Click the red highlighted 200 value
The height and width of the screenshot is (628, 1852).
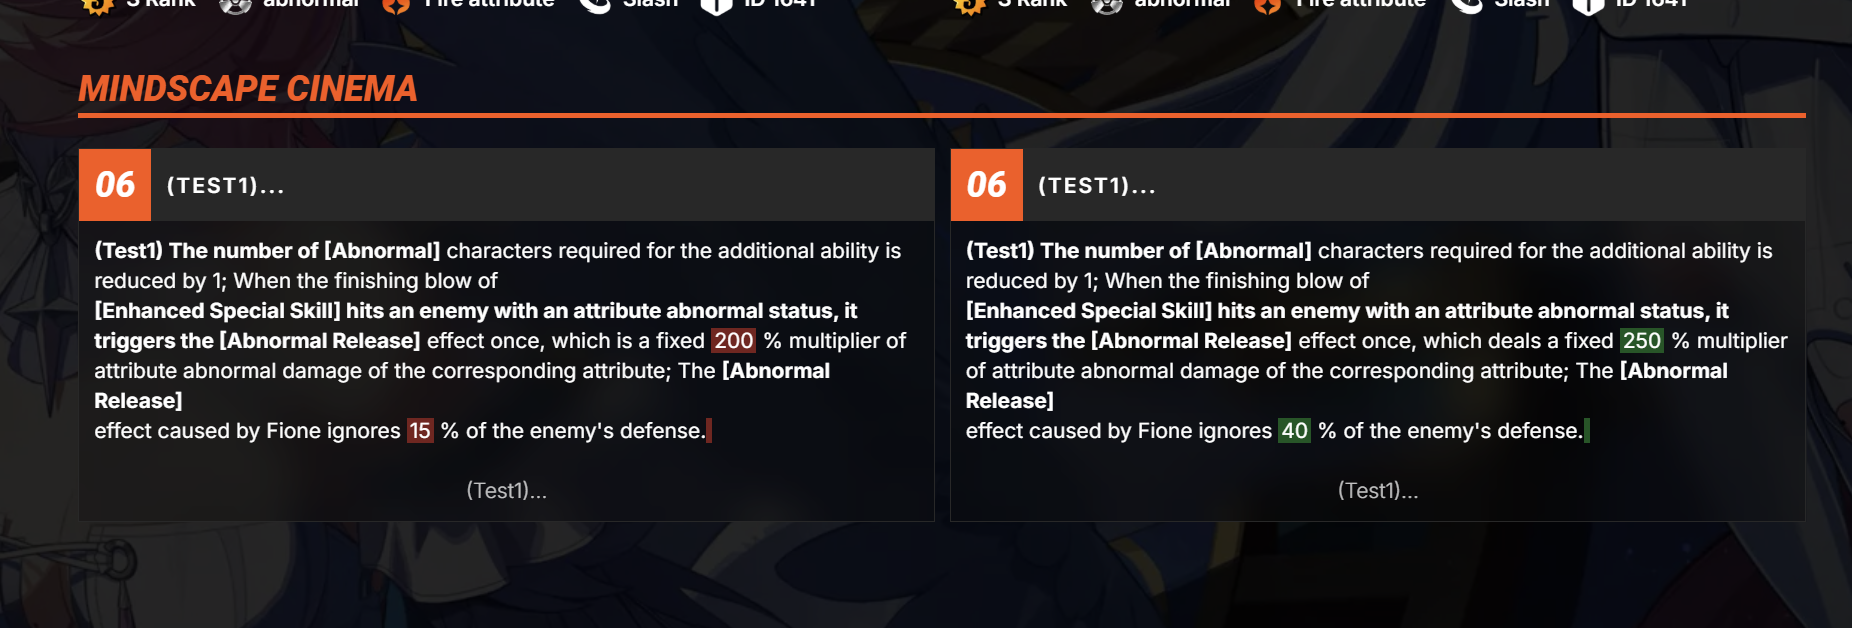733,341
